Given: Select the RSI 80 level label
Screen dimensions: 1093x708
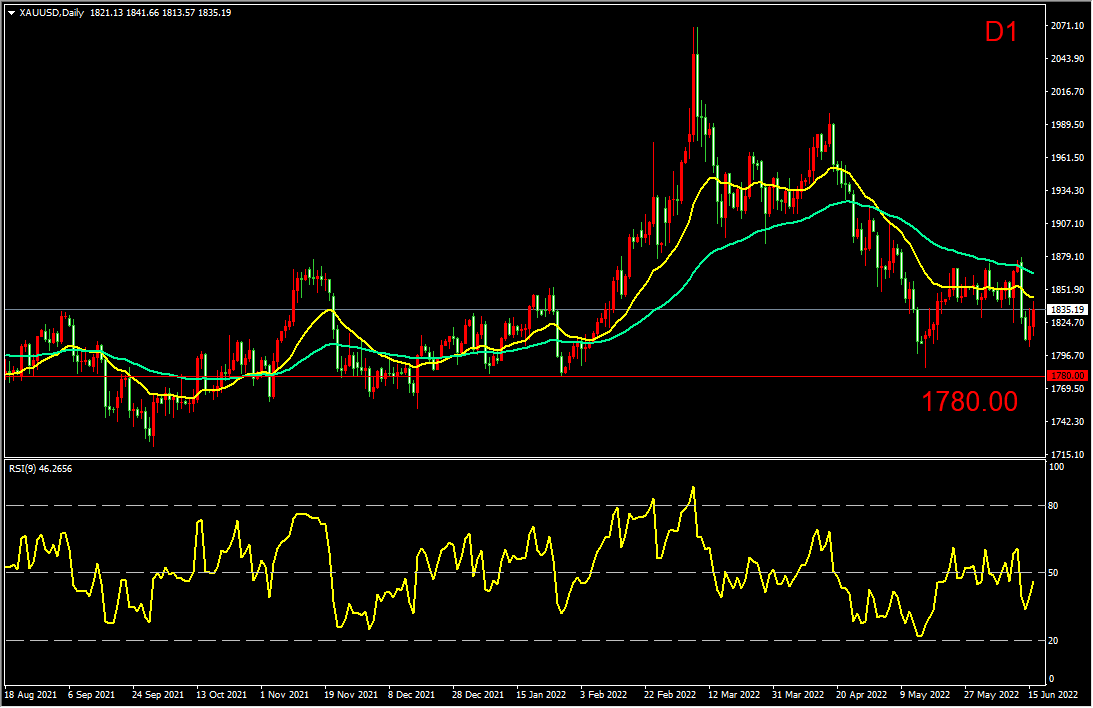Looking at the screenshot, I should [1053, 506].
